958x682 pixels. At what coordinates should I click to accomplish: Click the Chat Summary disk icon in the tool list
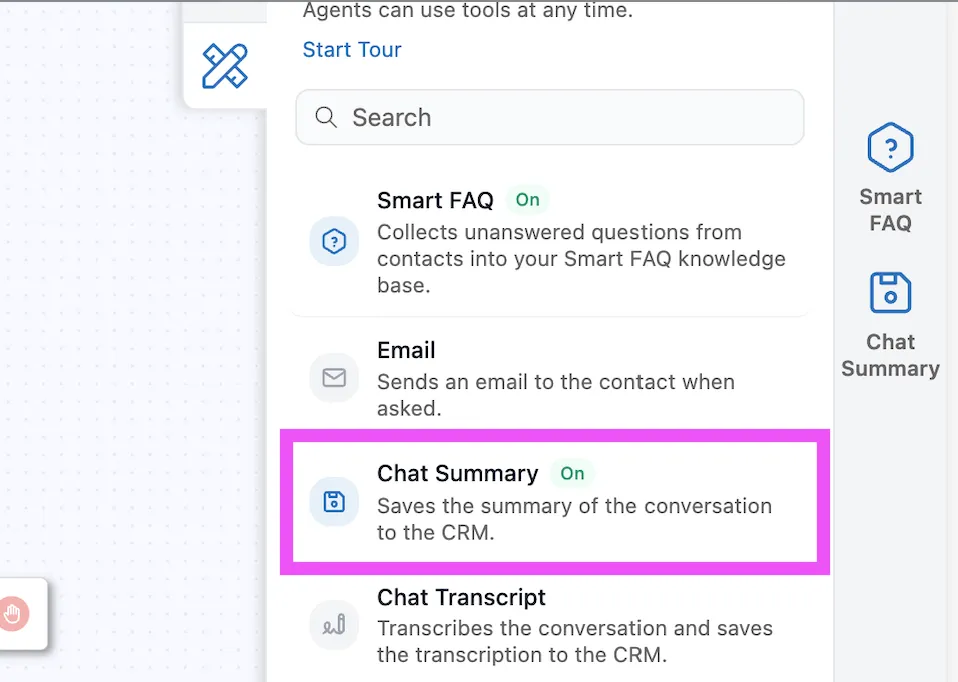click(334, 501)
